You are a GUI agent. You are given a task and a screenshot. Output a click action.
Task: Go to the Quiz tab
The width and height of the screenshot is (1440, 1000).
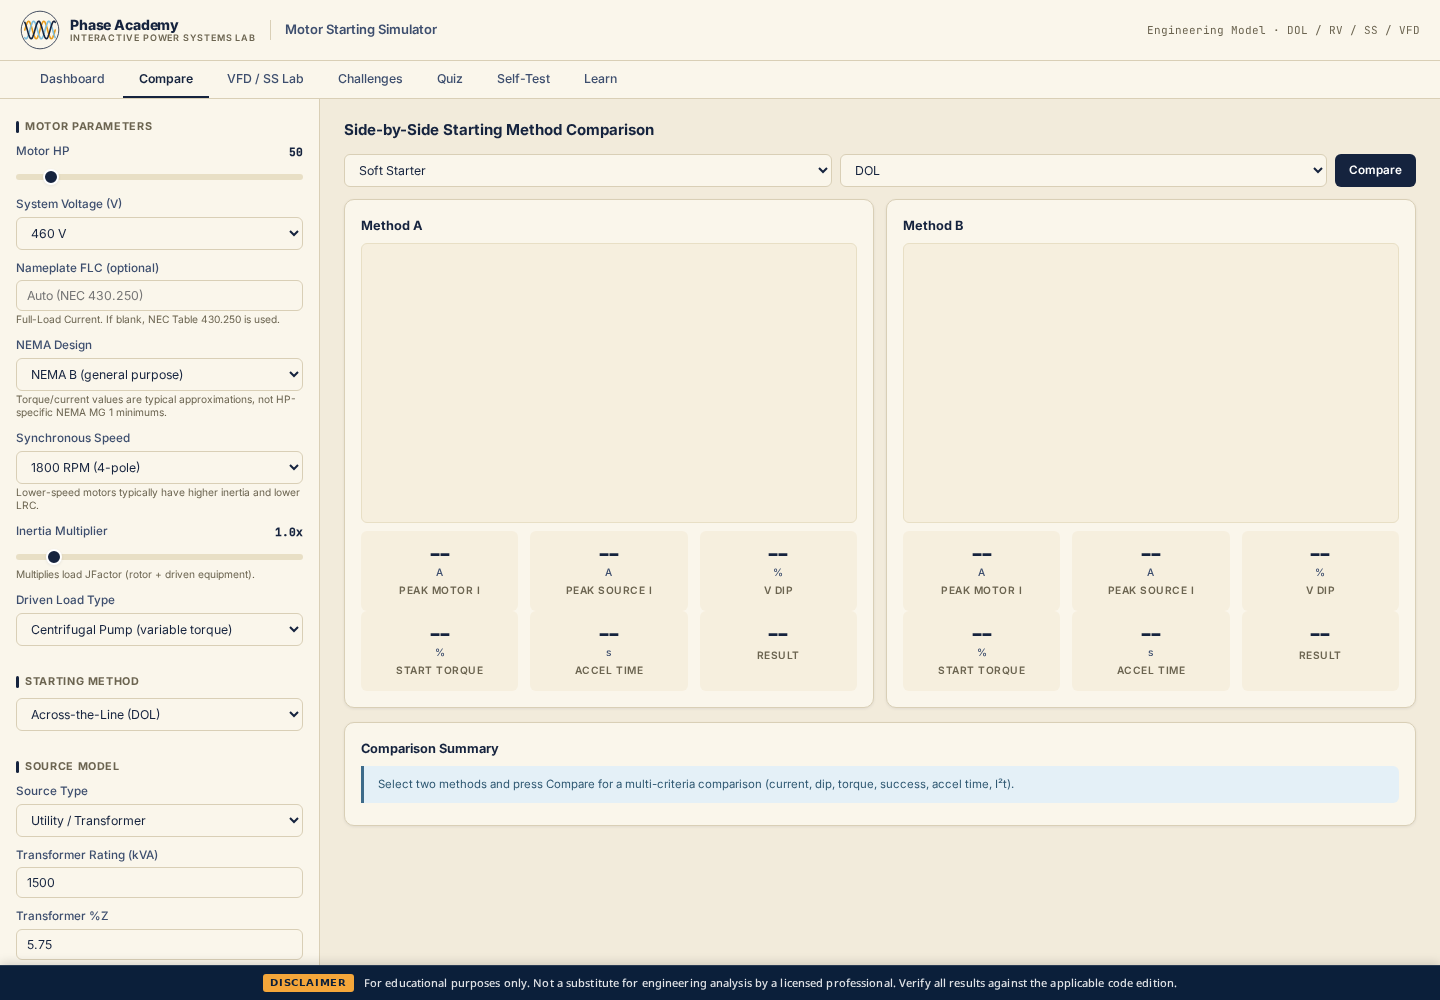[450, 79]
